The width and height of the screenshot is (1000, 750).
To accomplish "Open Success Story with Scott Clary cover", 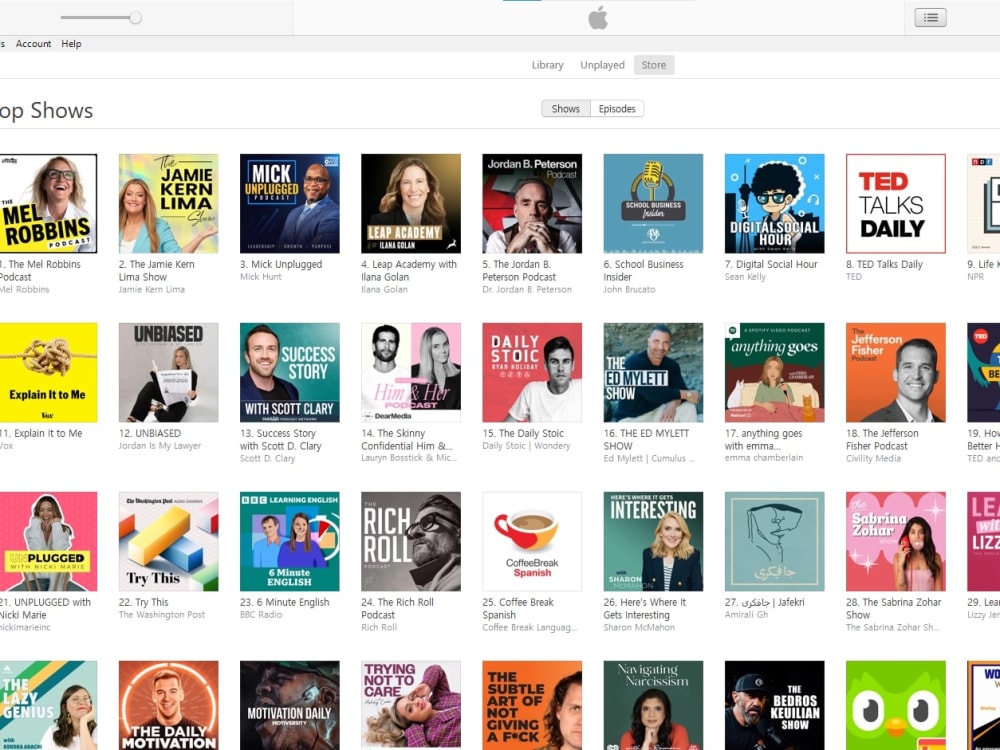I will [x=290, y=372].
